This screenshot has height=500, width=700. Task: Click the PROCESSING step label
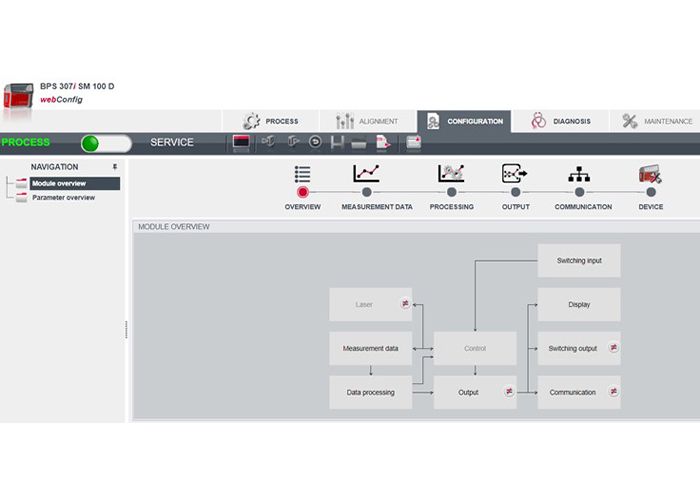[451, 207]
